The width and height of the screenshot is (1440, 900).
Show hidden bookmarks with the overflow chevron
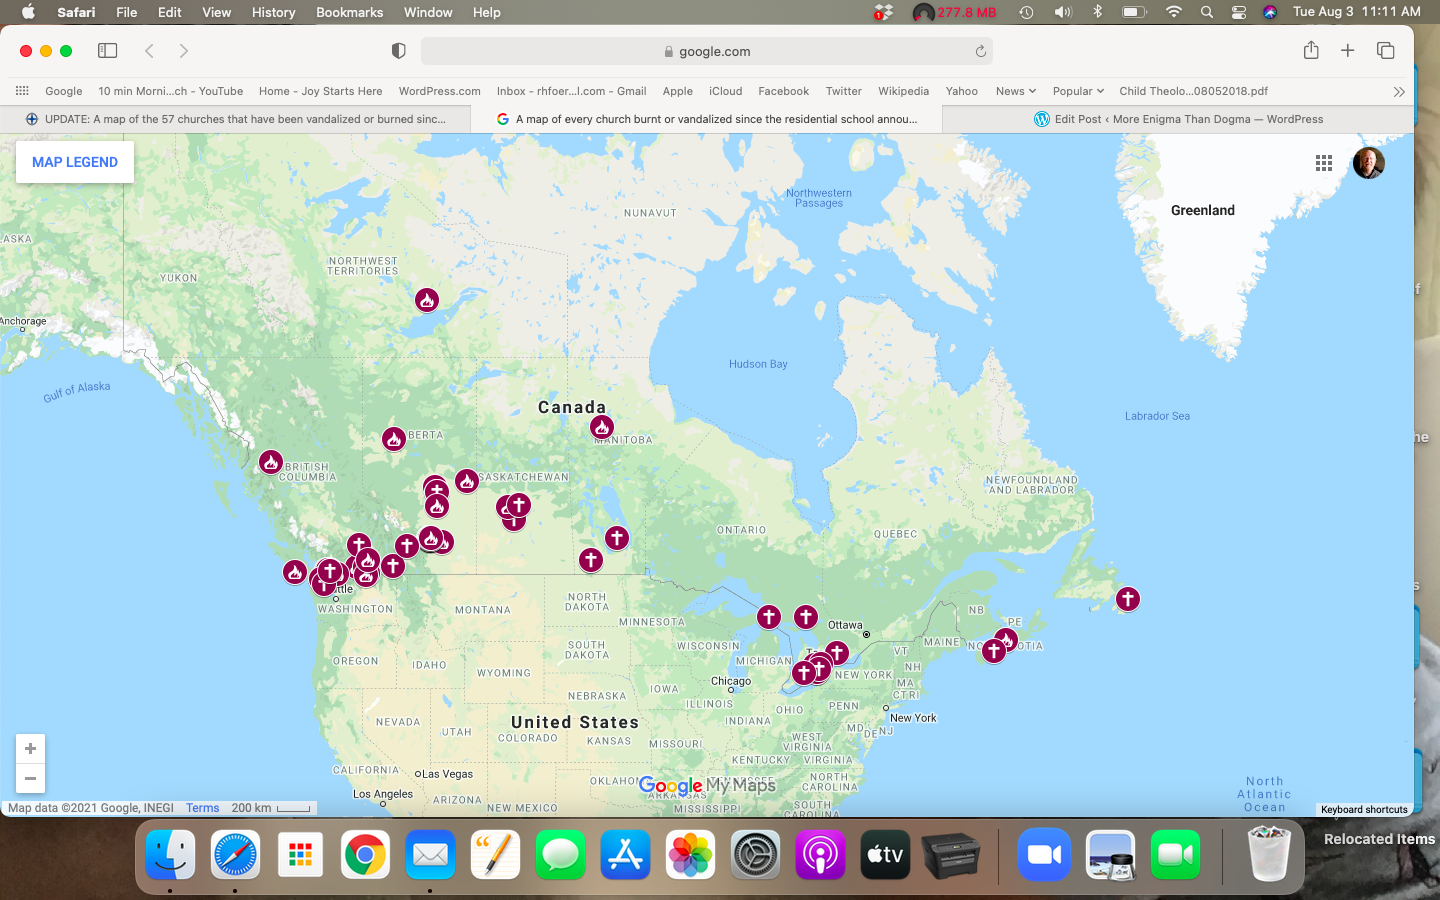coord(1398,91)
